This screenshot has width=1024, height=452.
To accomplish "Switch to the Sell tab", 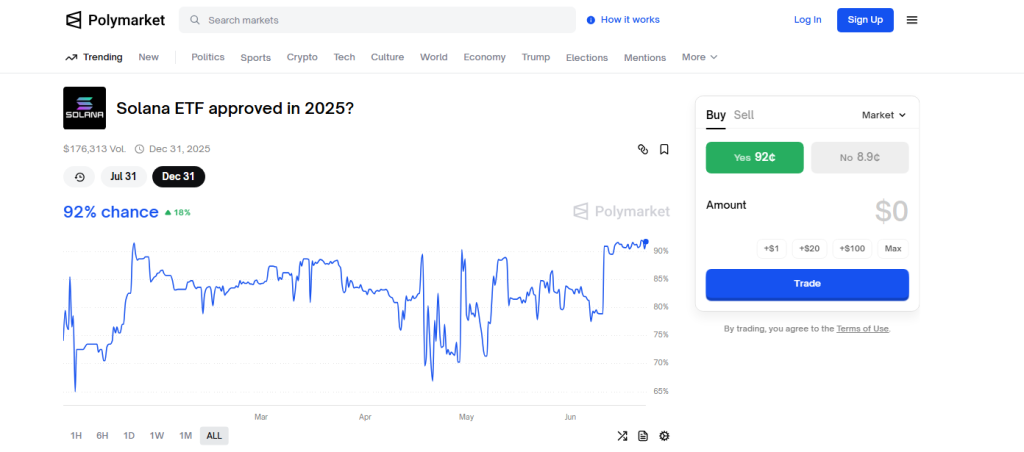I will (744, 115).
